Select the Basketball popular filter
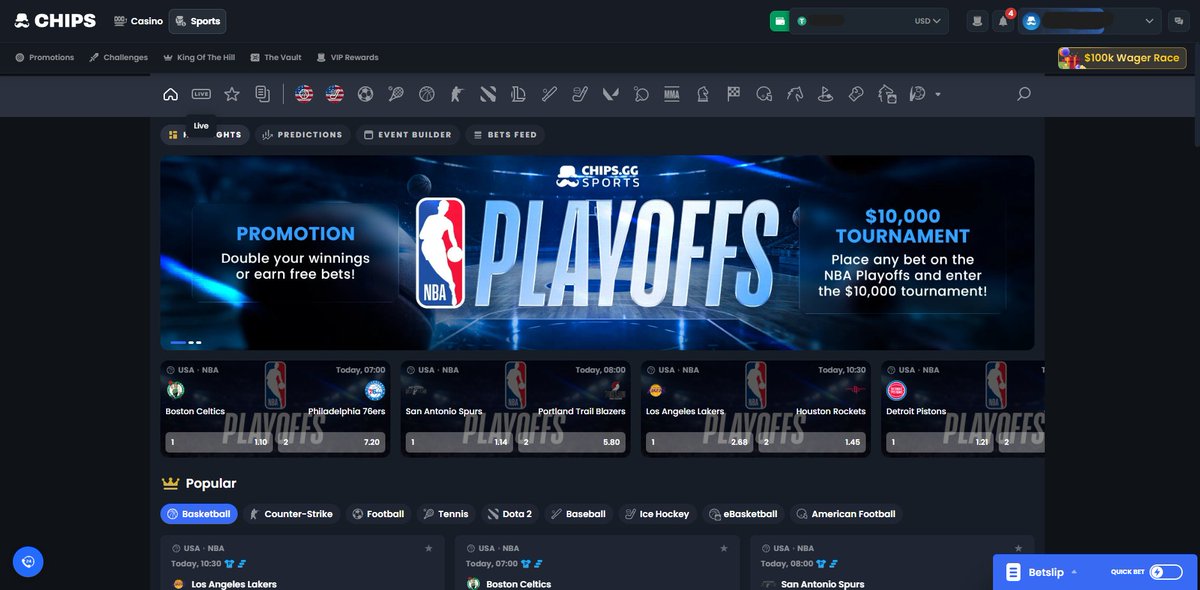 198,514
